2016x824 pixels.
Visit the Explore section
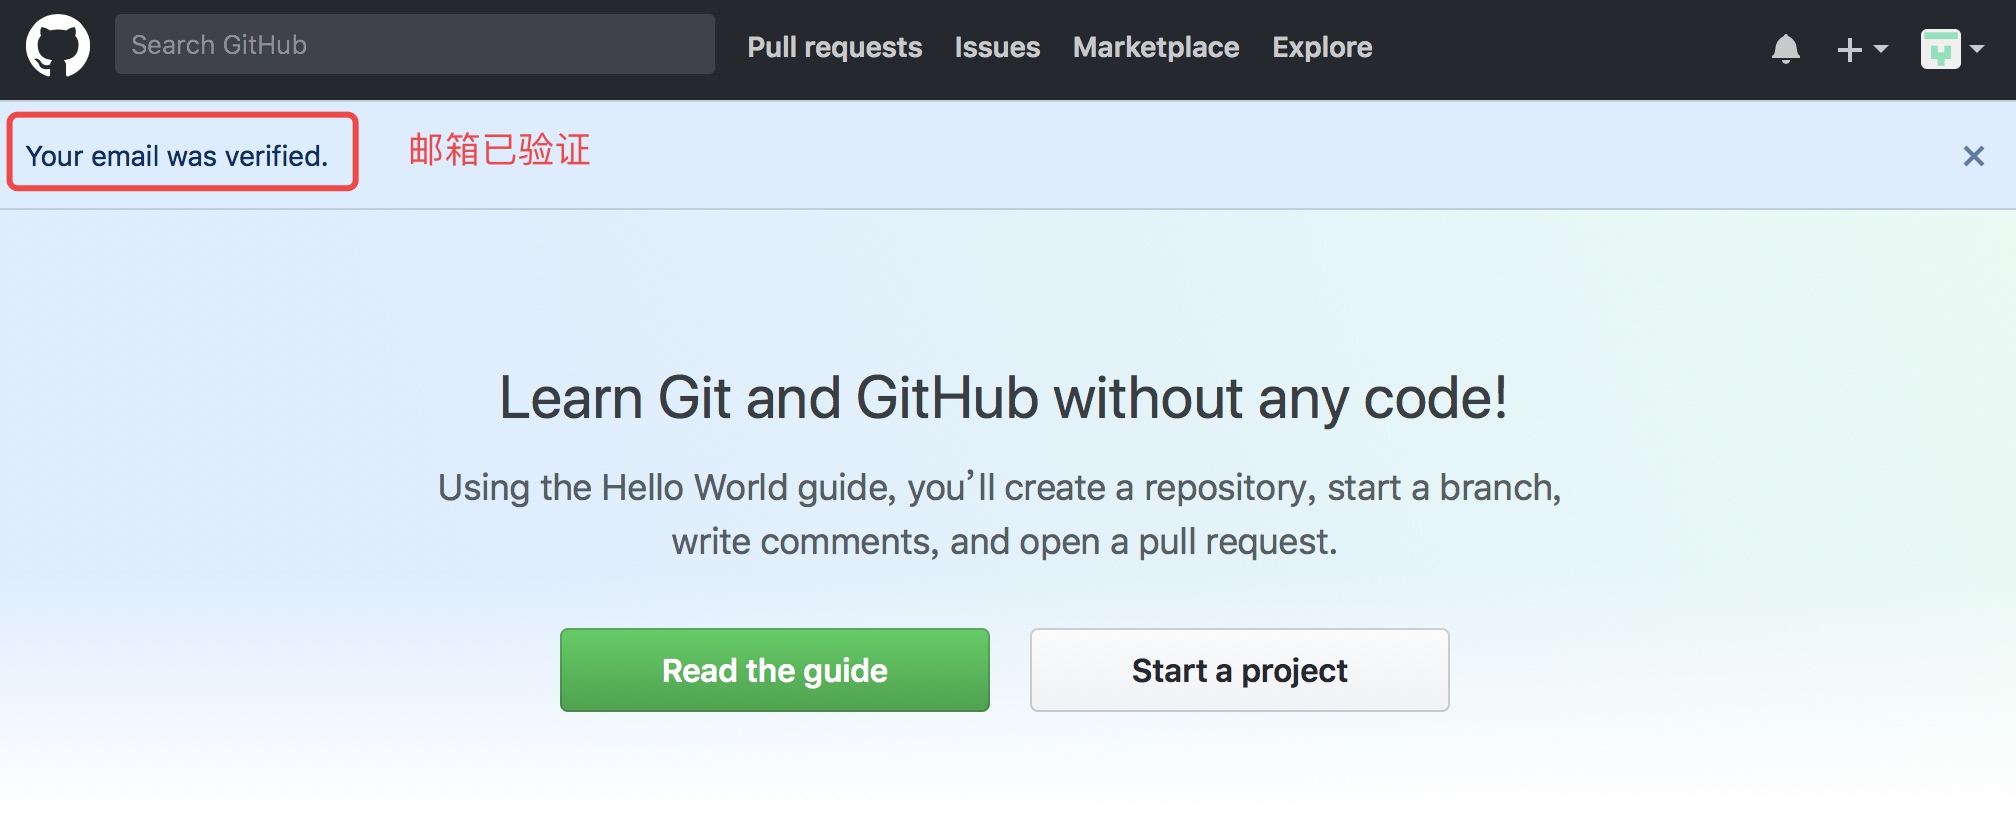1322,47
